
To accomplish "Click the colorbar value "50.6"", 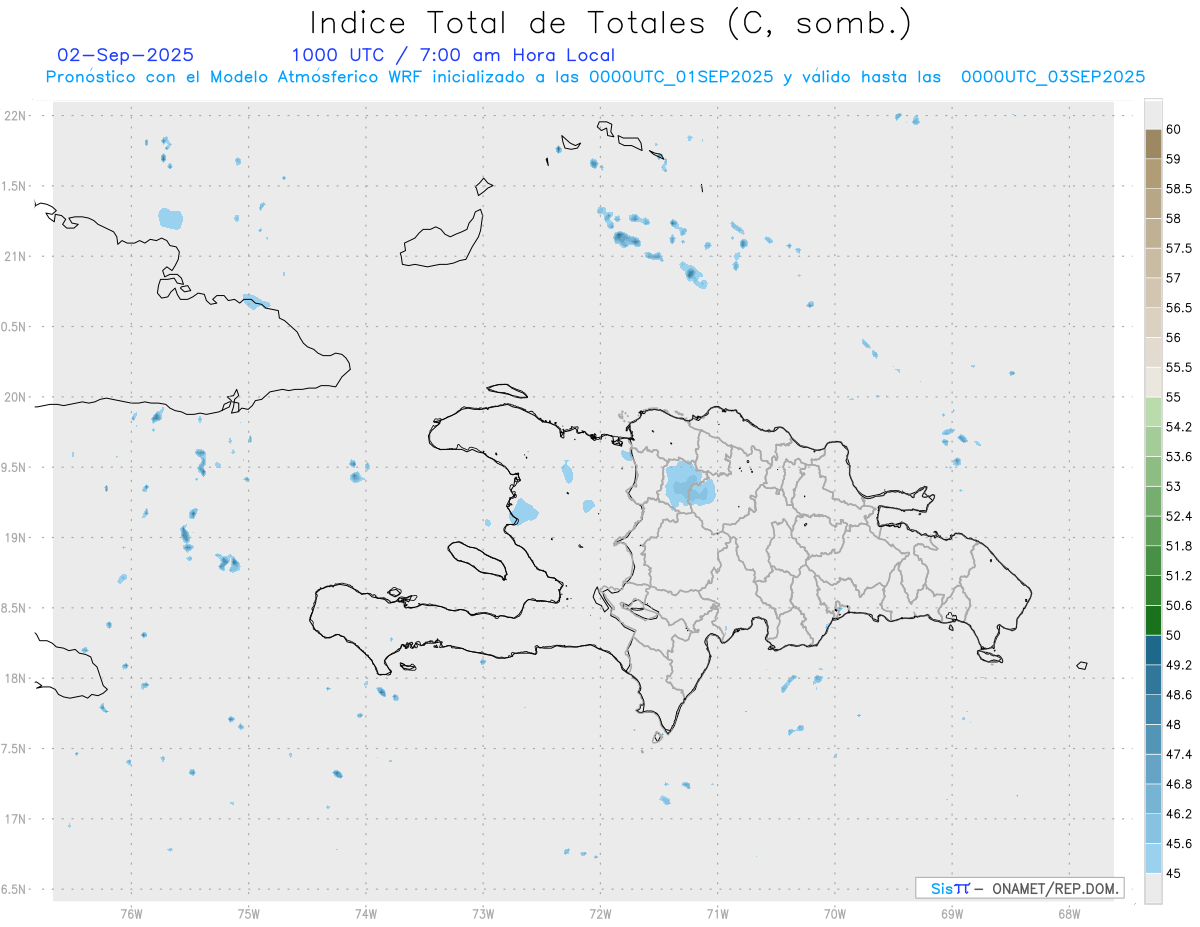I will 1178,606.
